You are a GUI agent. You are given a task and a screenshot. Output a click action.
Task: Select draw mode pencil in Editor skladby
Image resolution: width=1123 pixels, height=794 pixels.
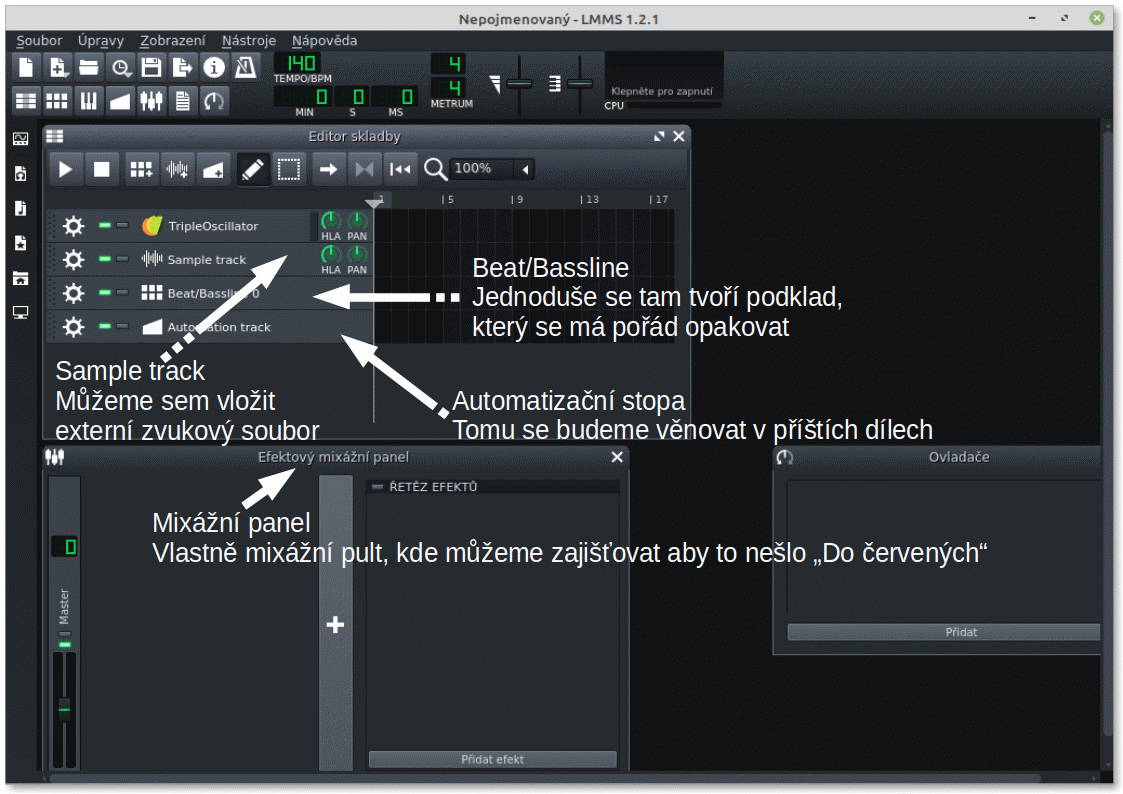coord(252,170)
